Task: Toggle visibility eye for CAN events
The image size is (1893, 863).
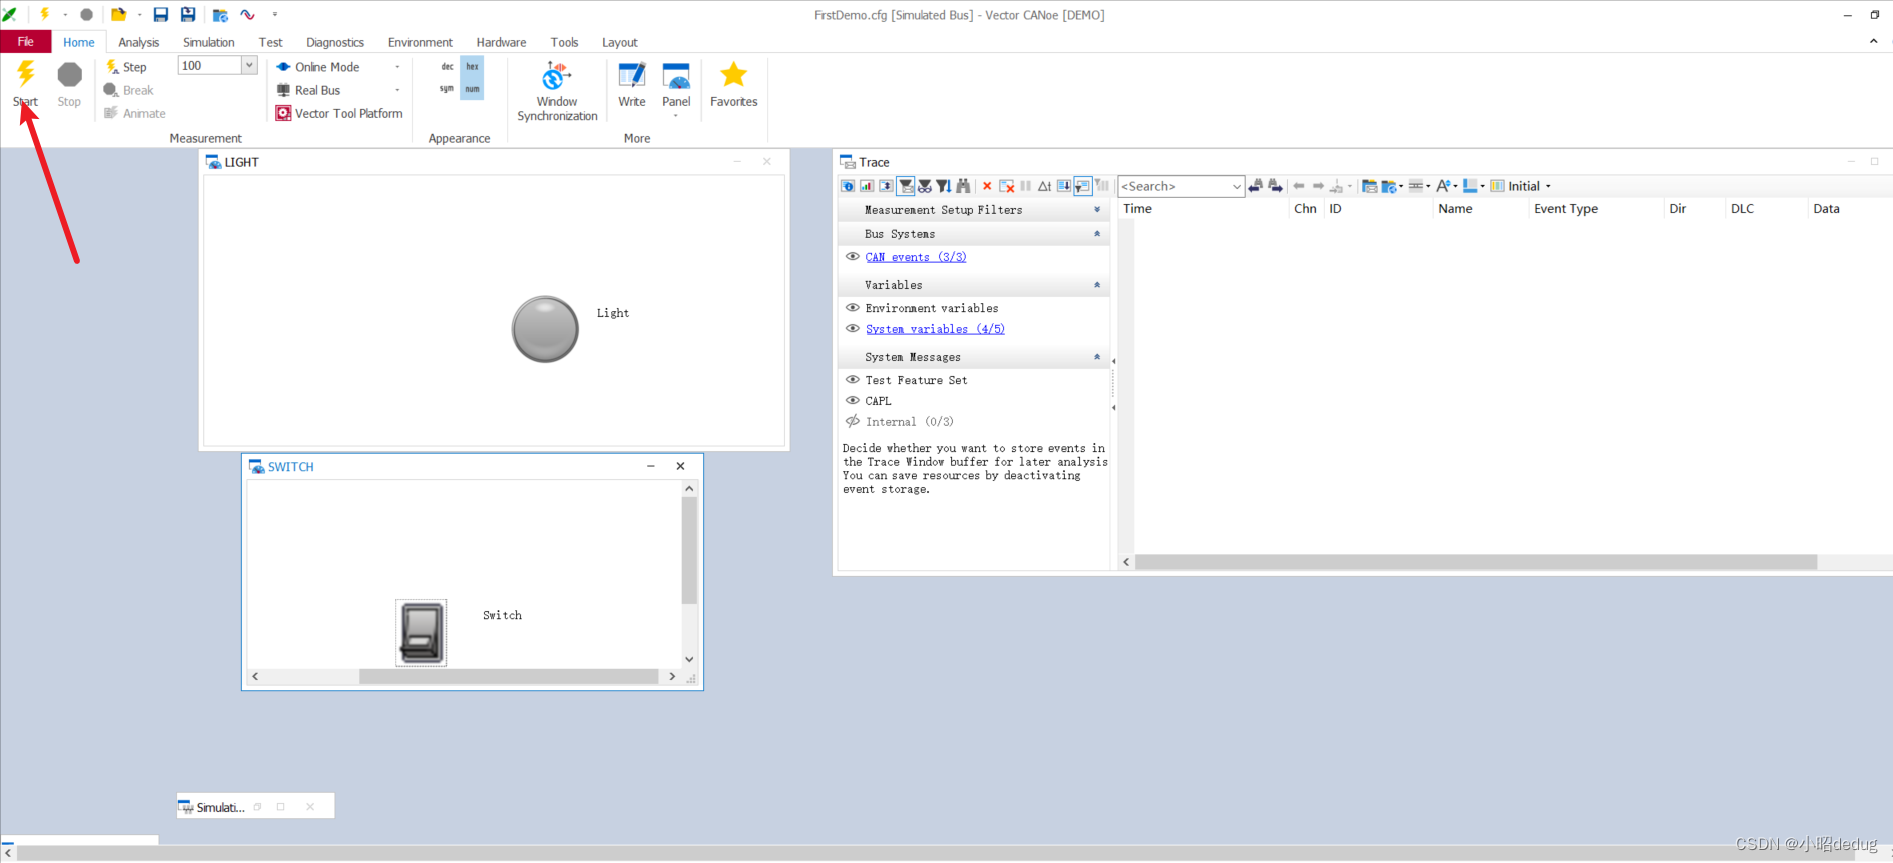Action: point(853,257)
